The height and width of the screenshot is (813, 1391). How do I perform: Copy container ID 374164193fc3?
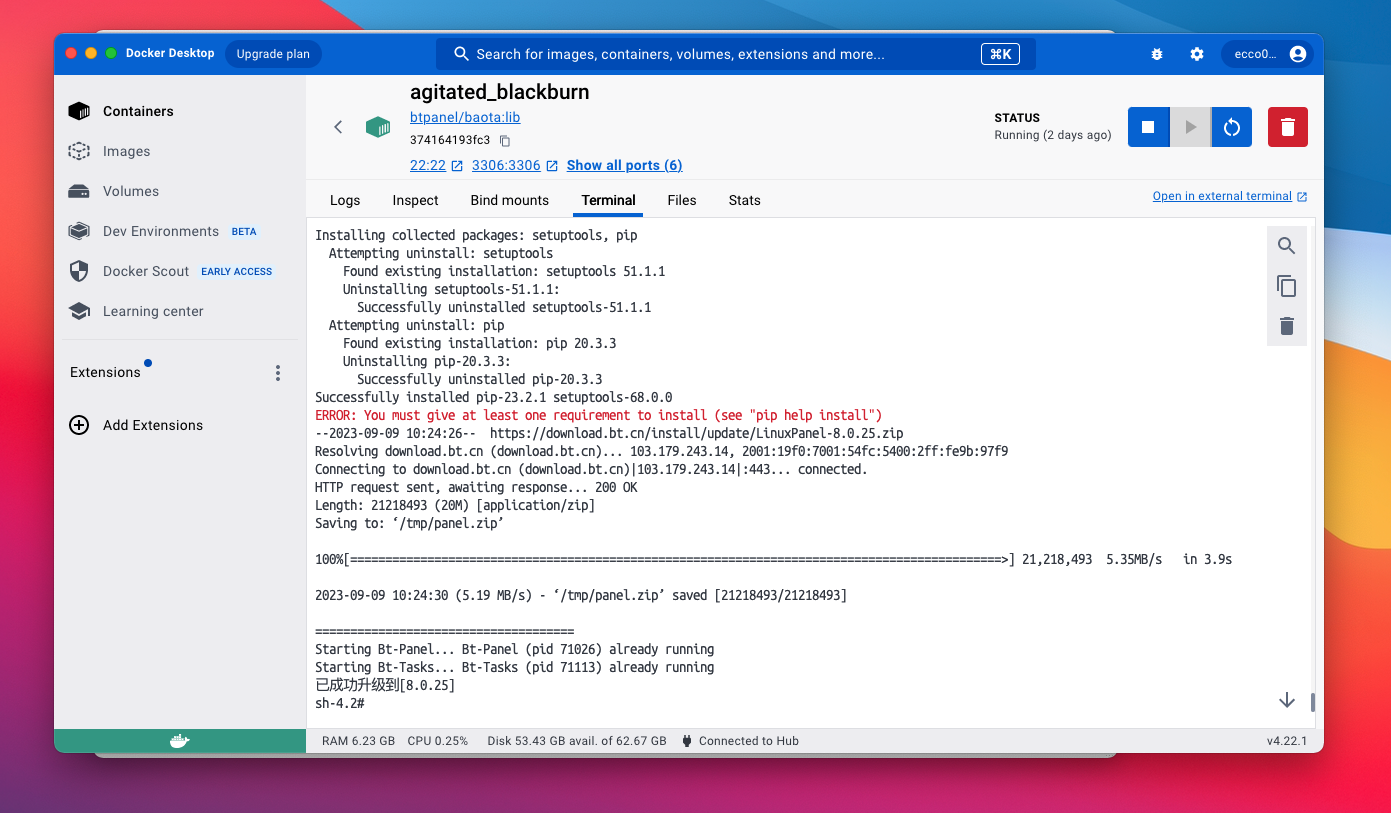[x=505, y=141]
